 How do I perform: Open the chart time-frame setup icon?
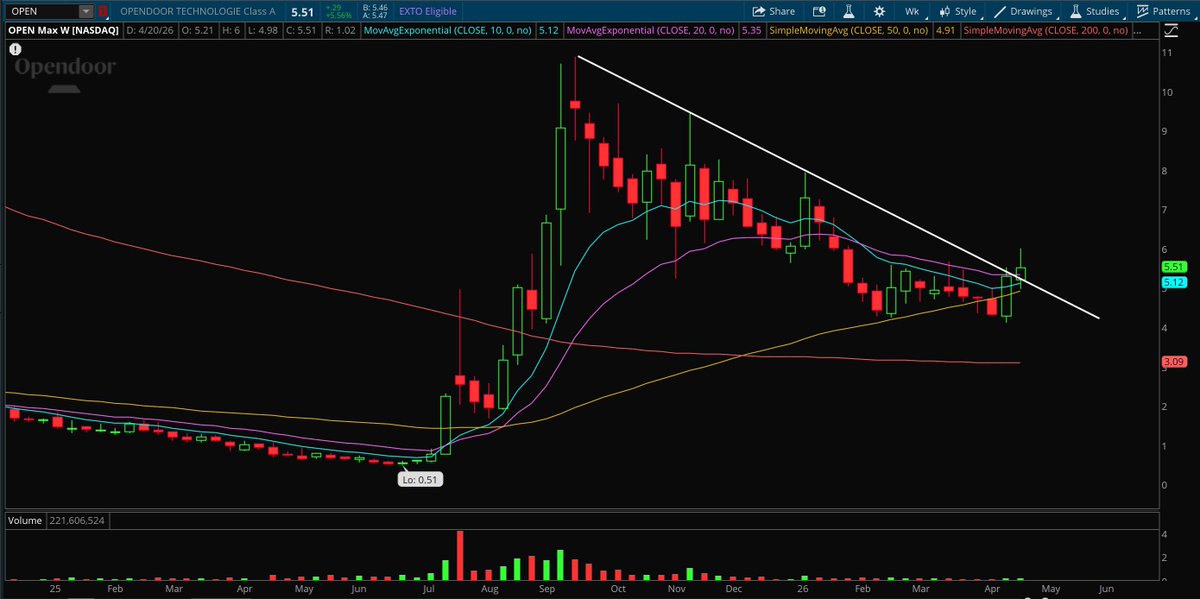point(818,11)
